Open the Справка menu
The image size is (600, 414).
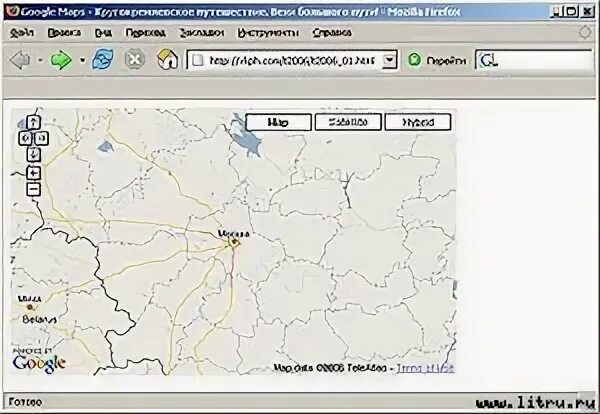pyautogui.click(x=332, y=33)
